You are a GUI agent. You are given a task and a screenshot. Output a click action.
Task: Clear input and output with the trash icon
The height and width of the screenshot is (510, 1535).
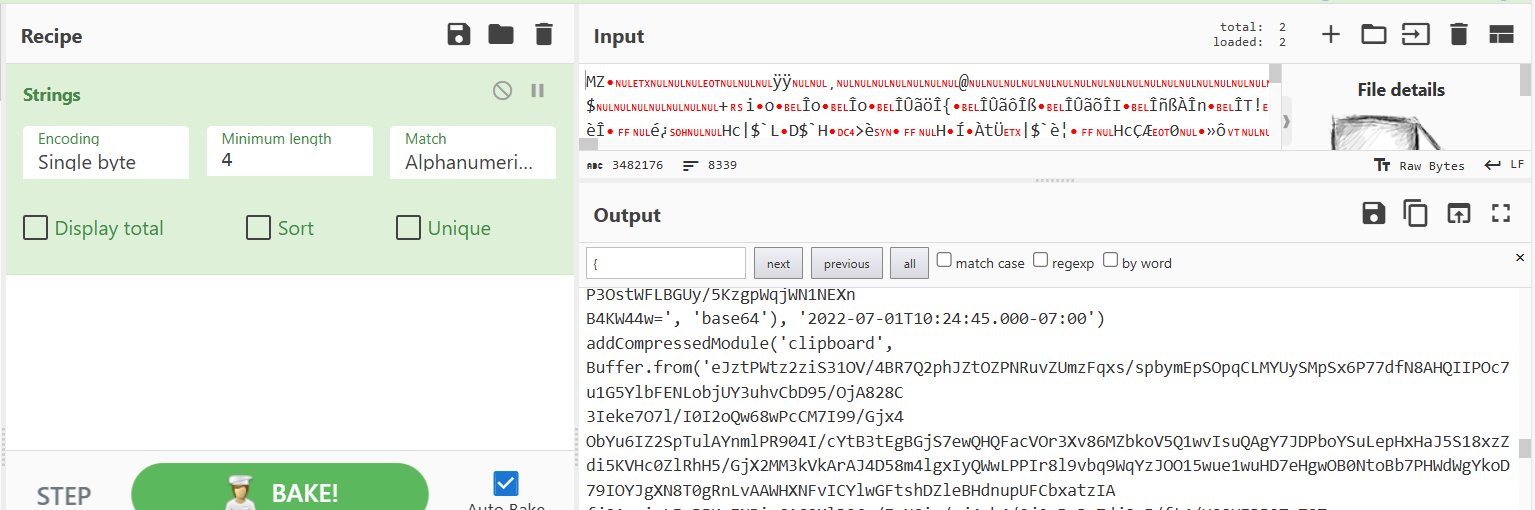1459,35
